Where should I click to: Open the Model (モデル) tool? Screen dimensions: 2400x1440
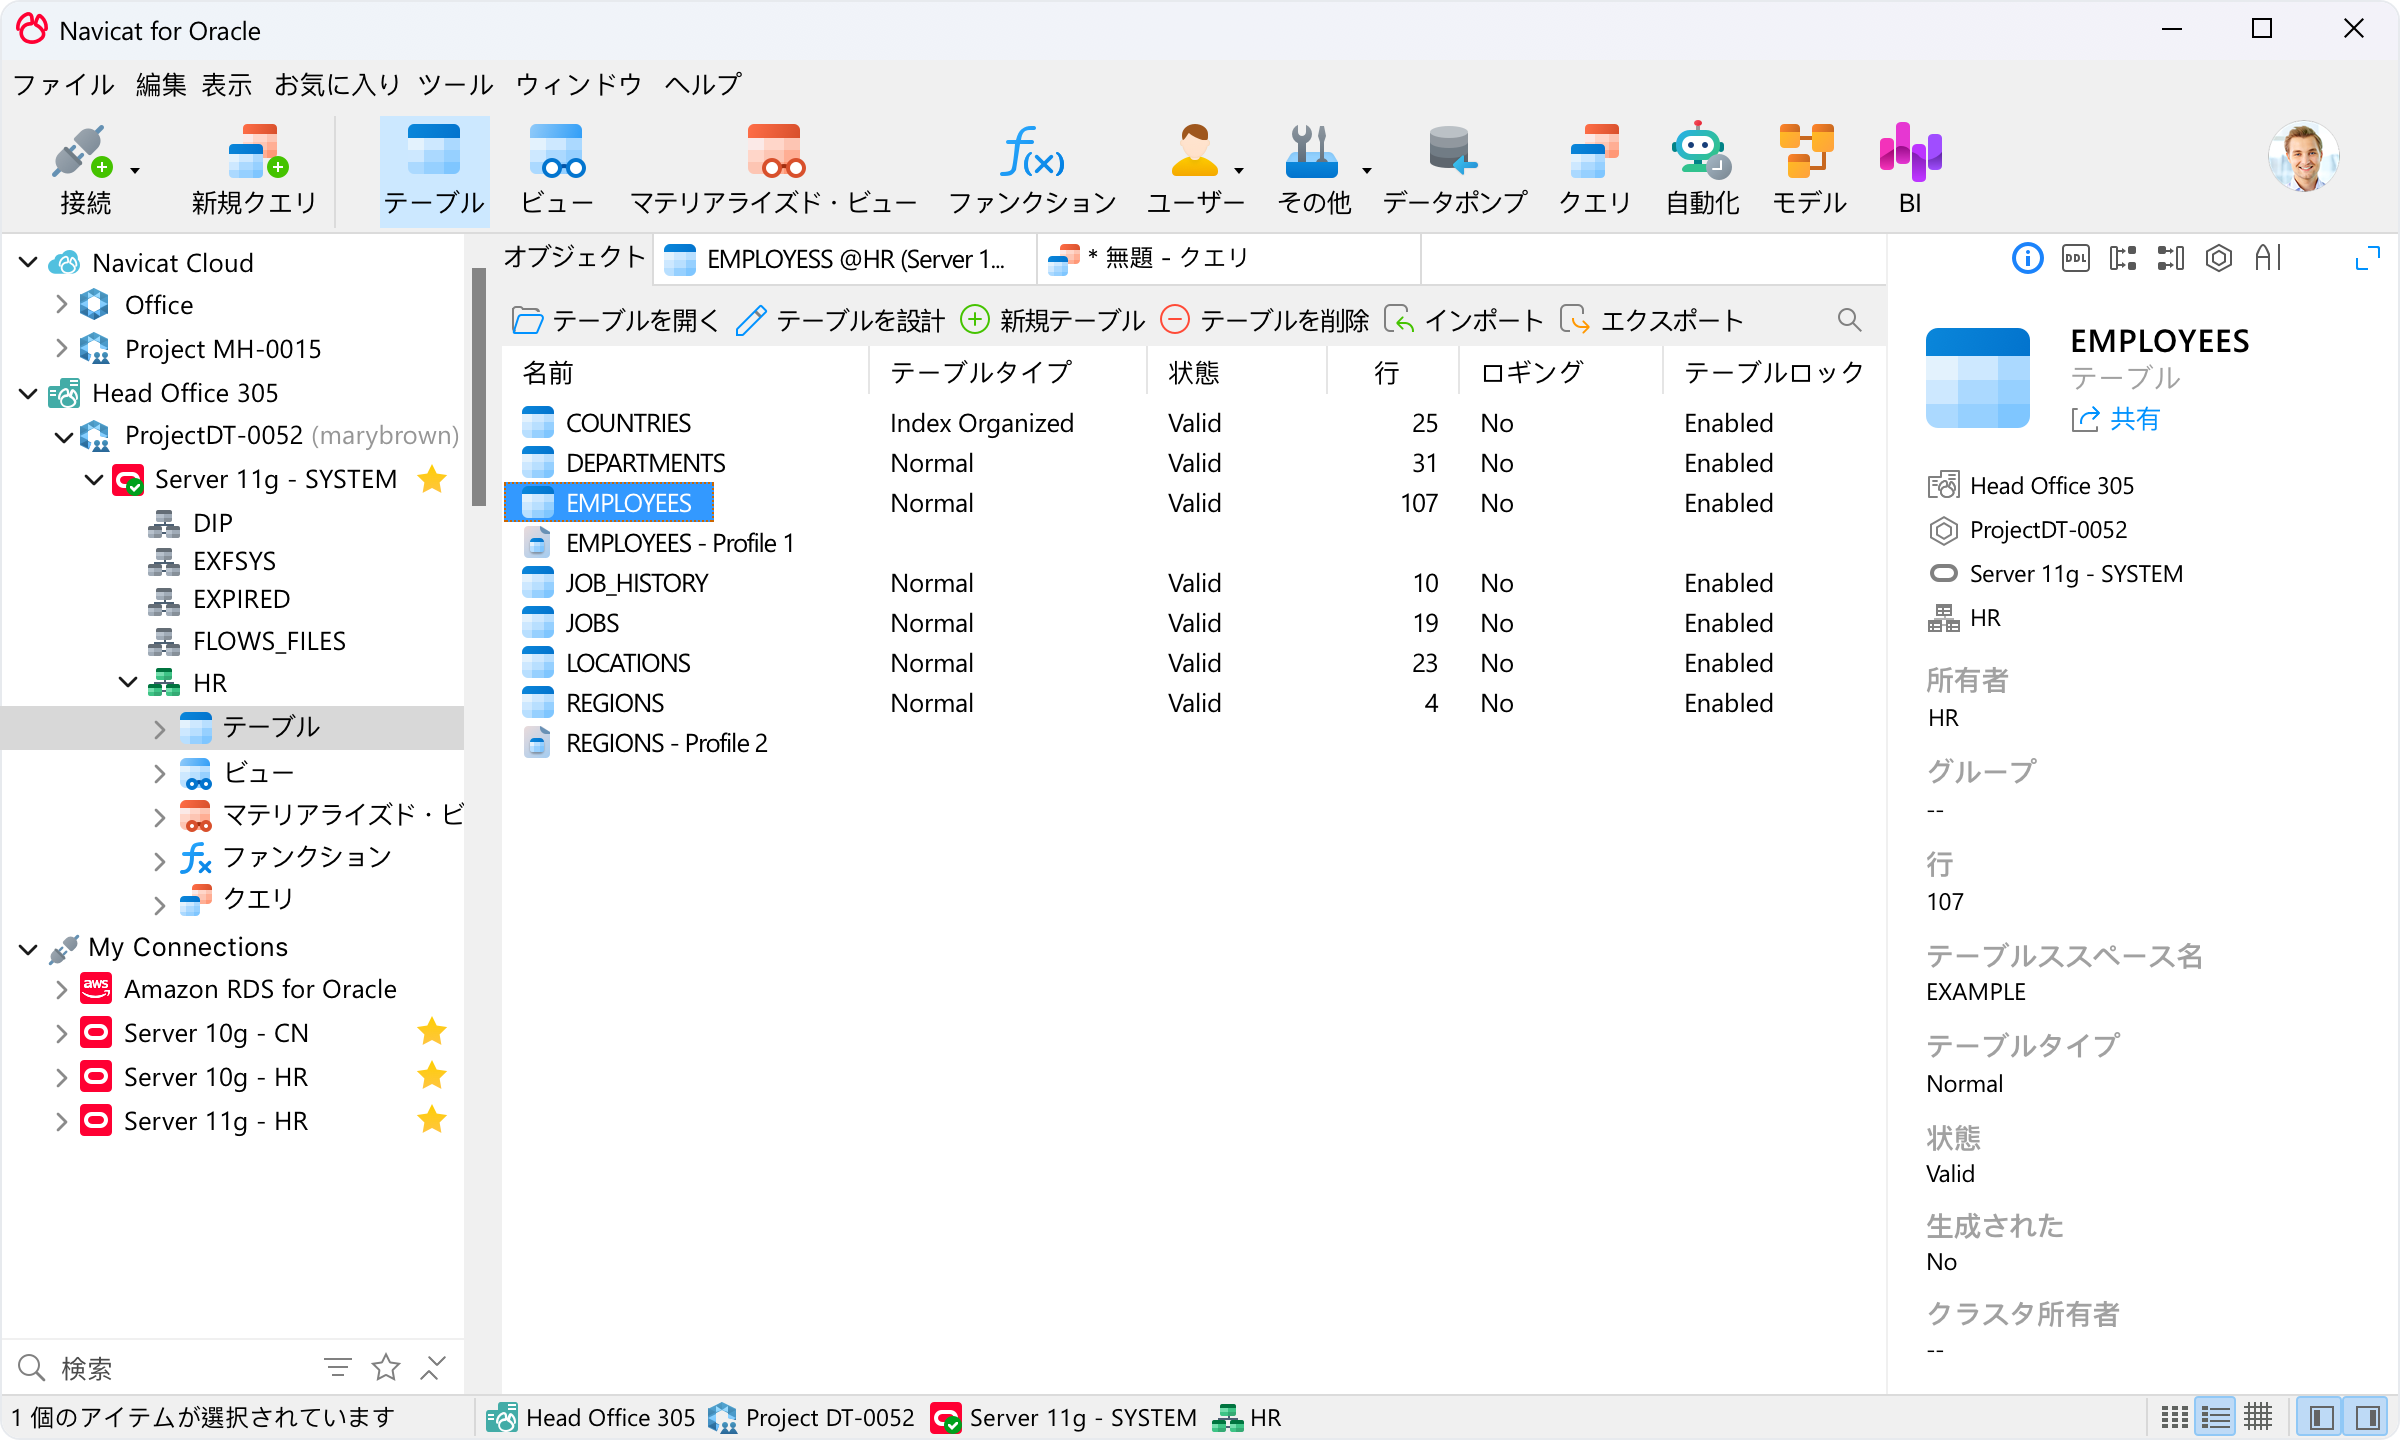tap(1808, 170)
